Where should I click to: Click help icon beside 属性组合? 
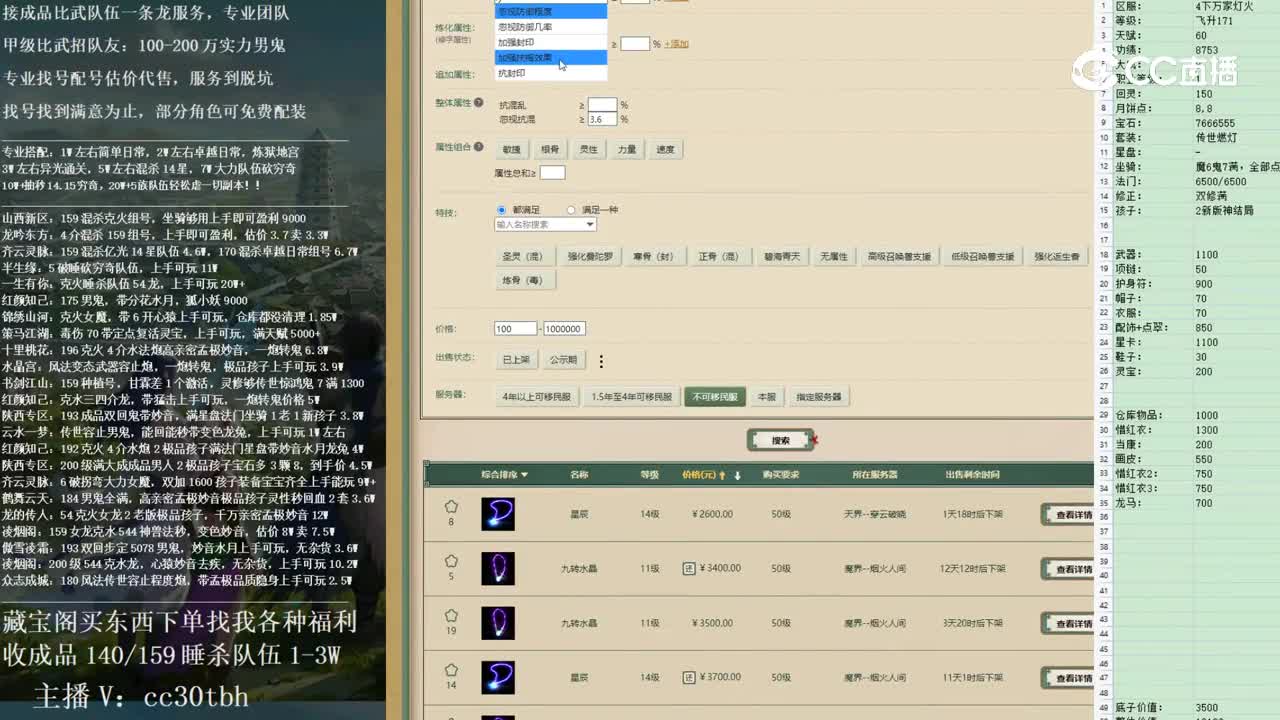pyautogui.click(x=479, y=146)
